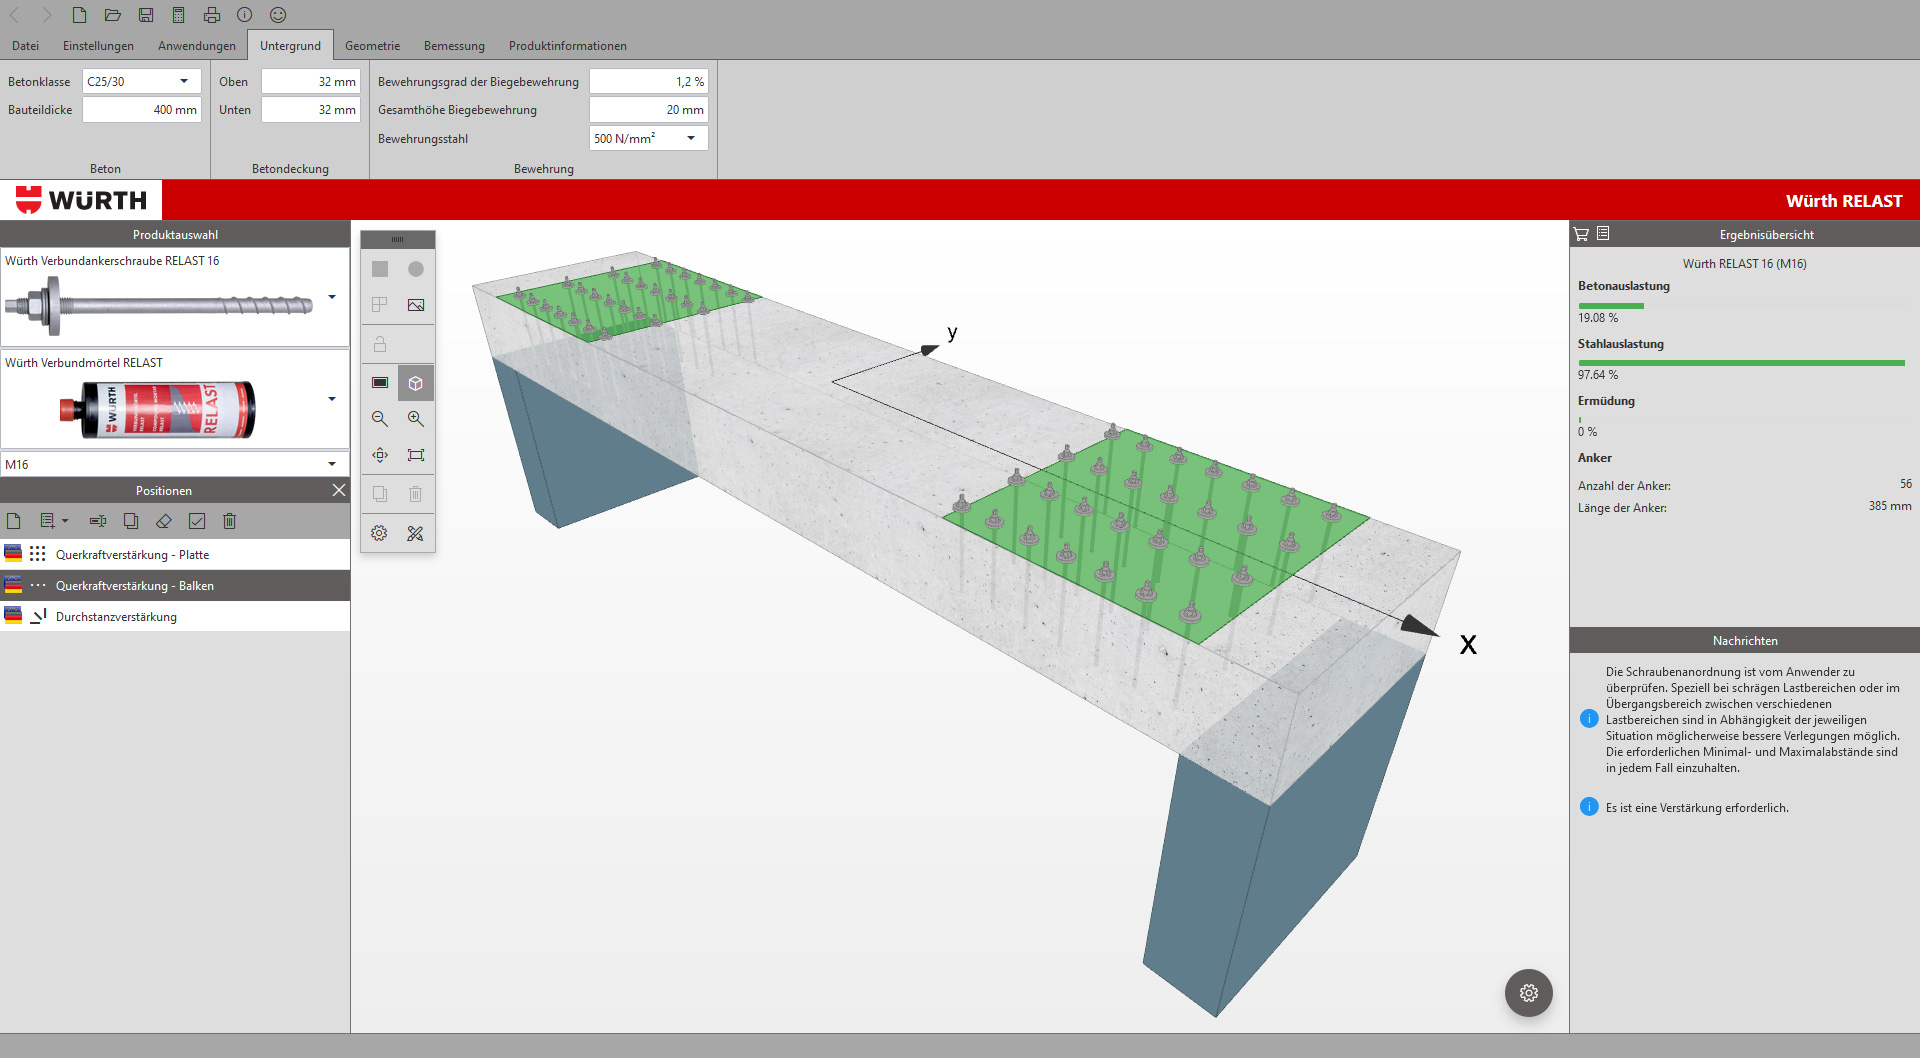Open add-from-list dropdown in Positionen toolbar
Image resolution: width=1920 pixels, height=1058 pixels.
tap(54, 521)
